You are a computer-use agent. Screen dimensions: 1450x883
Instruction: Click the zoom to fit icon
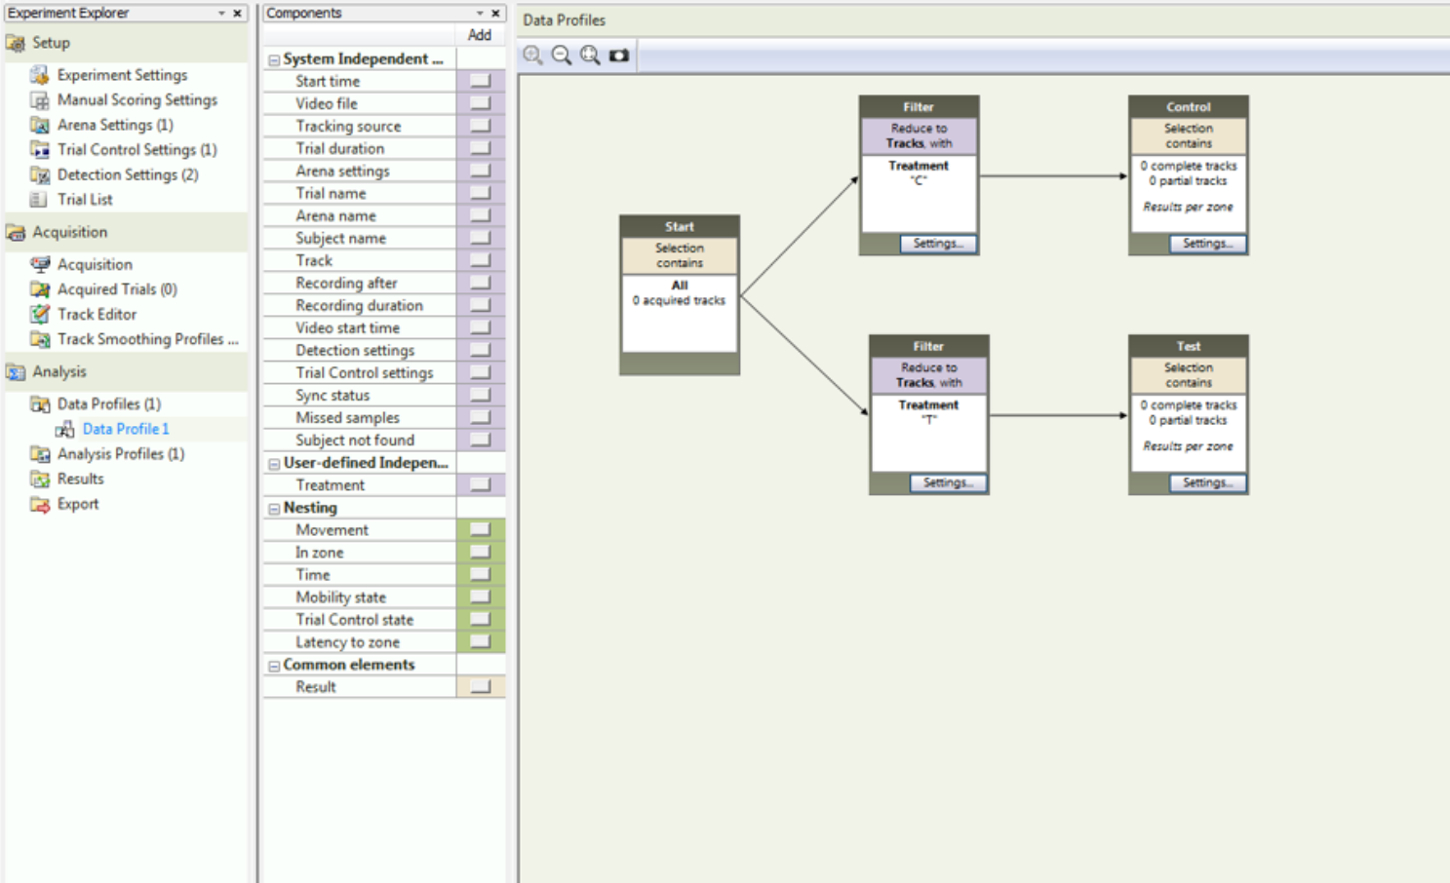pyautogui.click(x=590, y=56)
